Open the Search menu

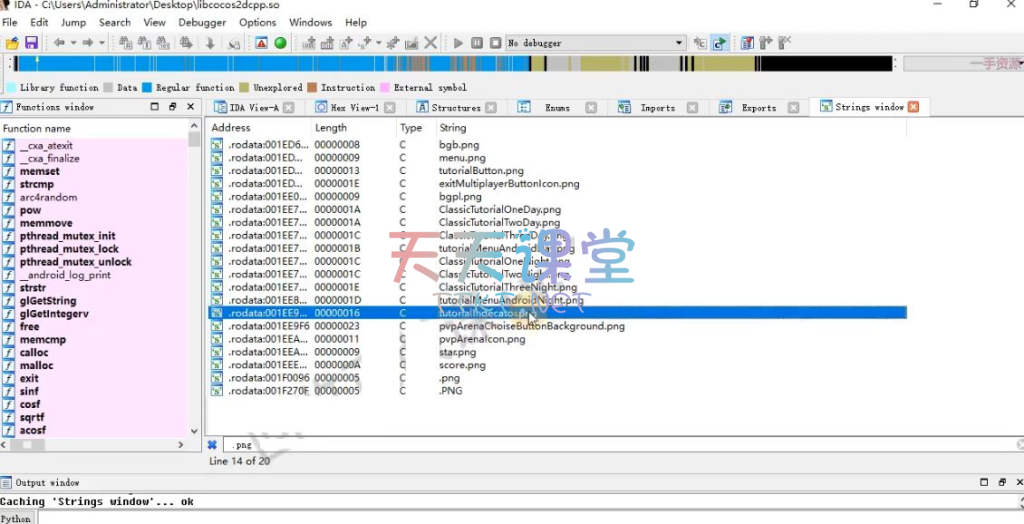click(114, 22)
